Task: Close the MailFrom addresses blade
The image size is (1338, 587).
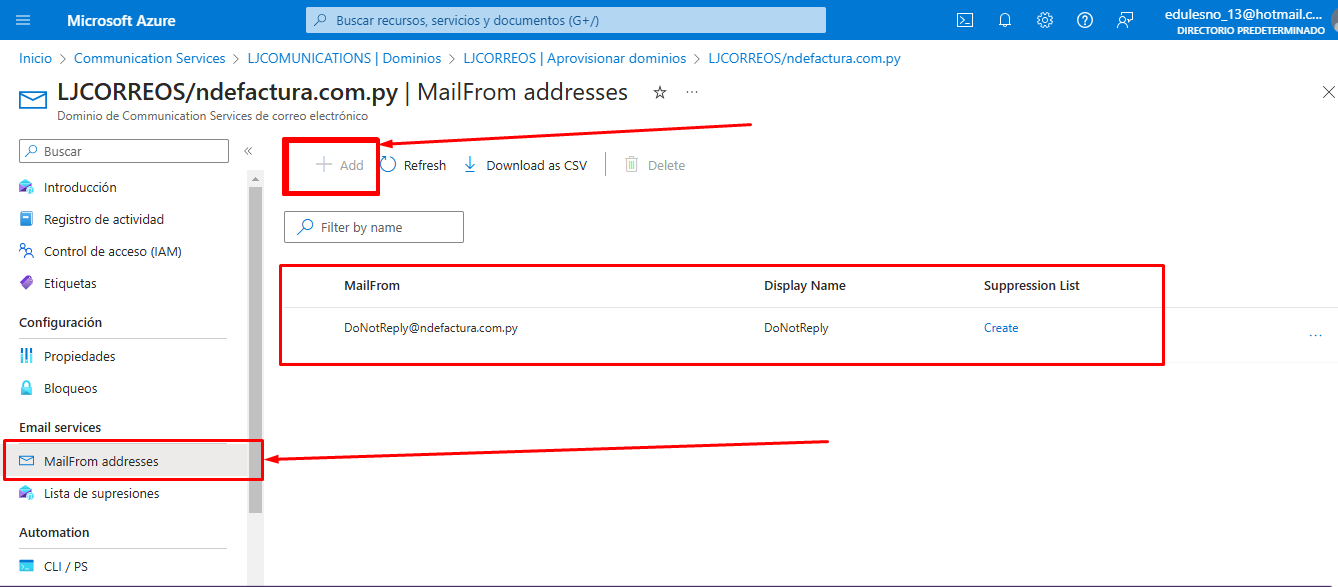Action: (1328, 92)
